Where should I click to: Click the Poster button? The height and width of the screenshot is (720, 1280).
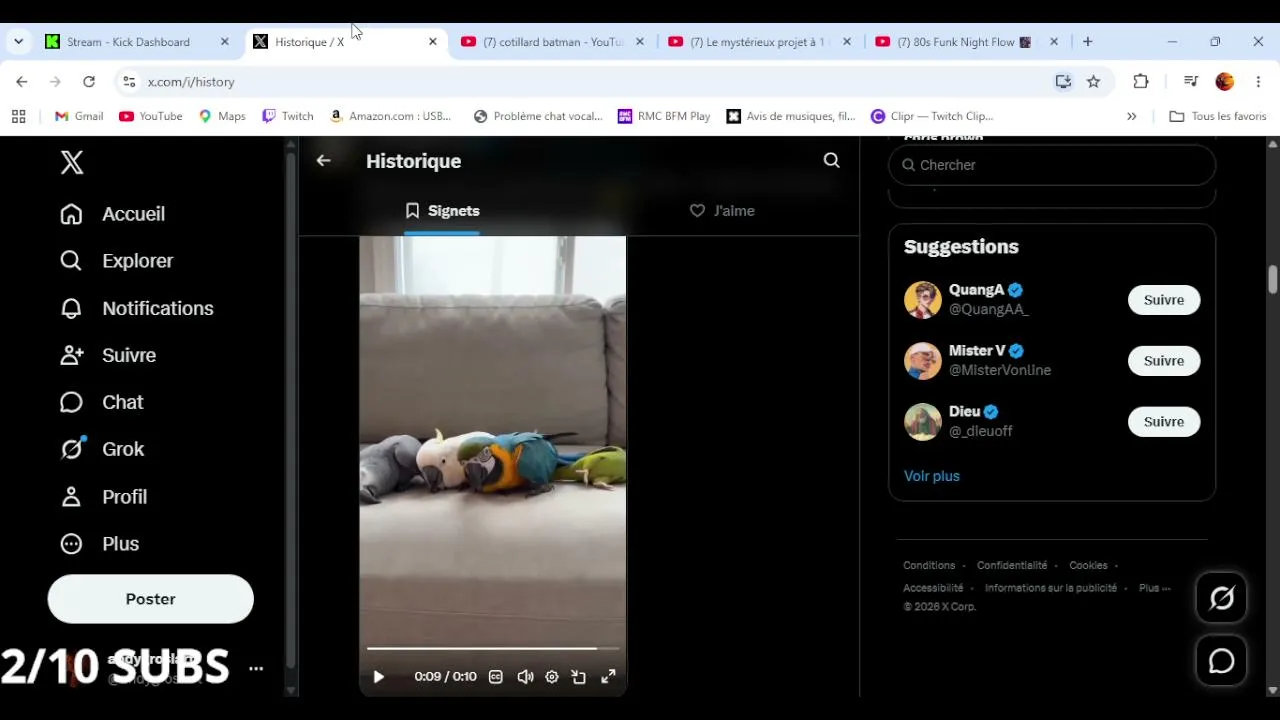151,599
